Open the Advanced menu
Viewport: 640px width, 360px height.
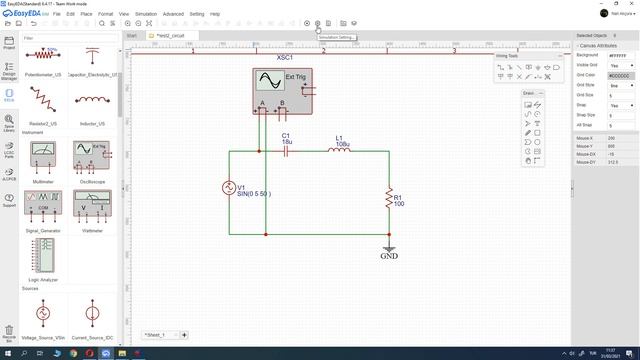pyautogui.click(x=173, y=14)
